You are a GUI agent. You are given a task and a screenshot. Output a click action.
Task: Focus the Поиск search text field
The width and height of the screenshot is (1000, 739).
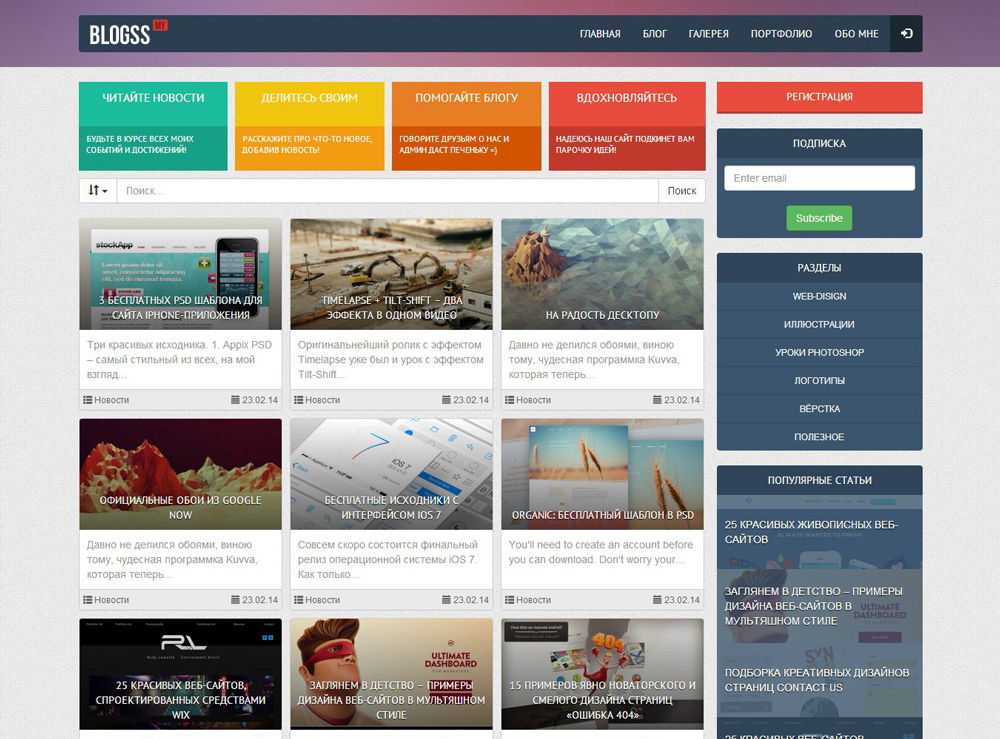pyautogui.click(x=388, y=191)
